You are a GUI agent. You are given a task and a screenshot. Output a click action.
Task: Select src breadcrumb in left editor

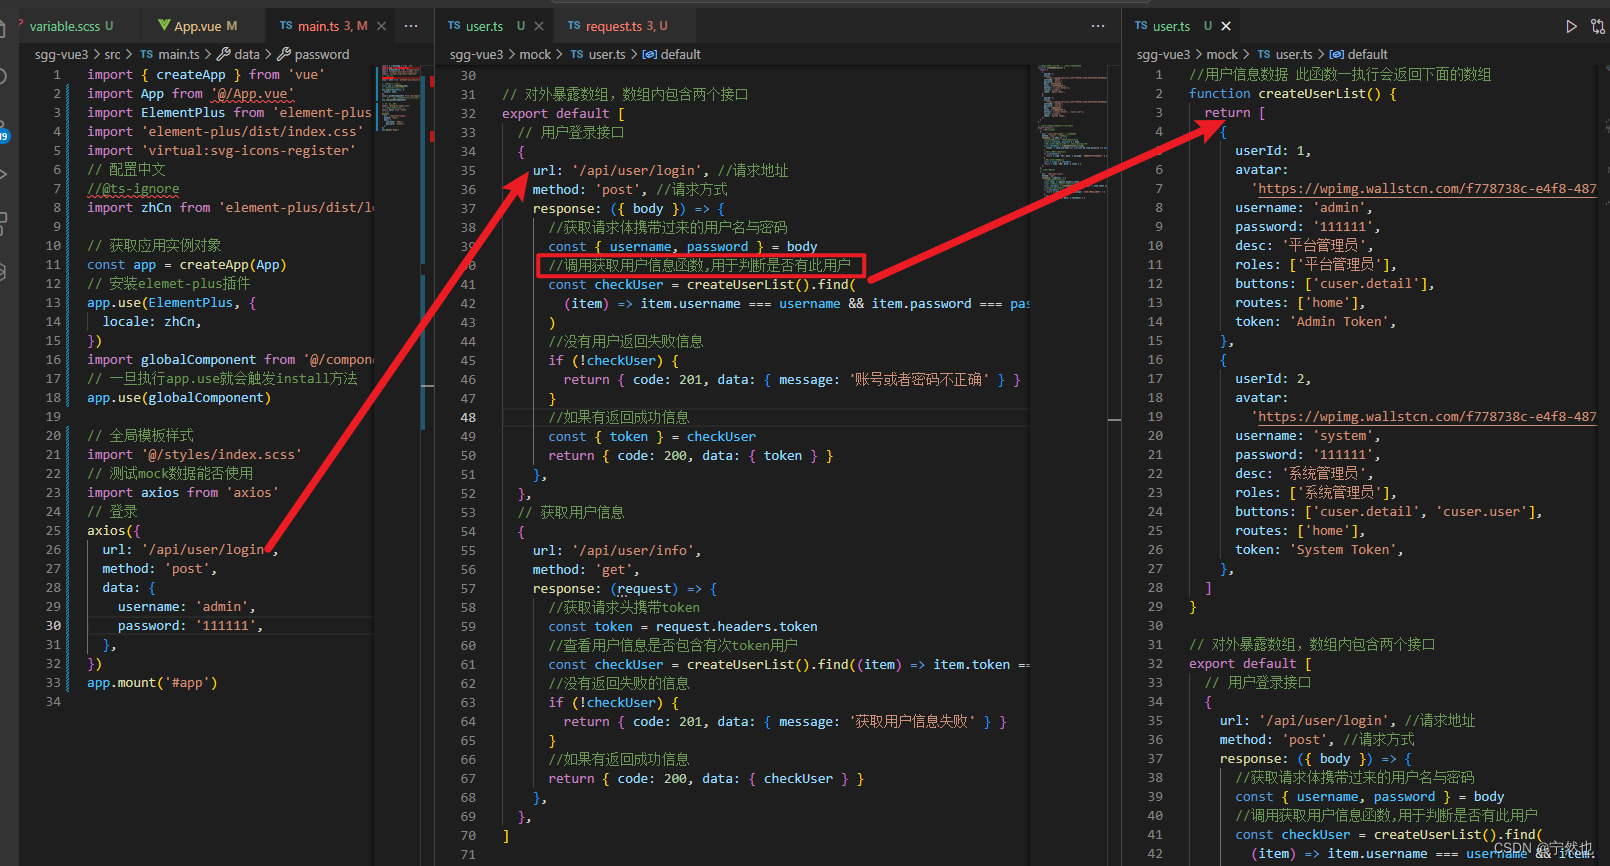[x=113, y=54]
